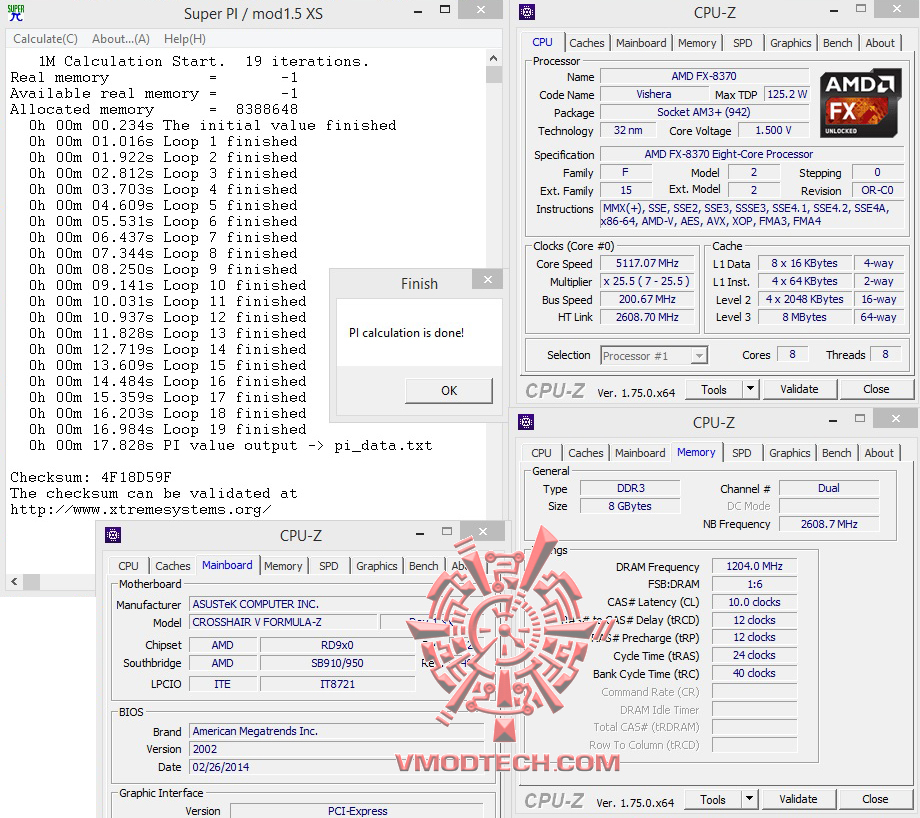Click the AMD FX-8370 name field
This screenshot has height=818, width=920.
click(704, 76)
